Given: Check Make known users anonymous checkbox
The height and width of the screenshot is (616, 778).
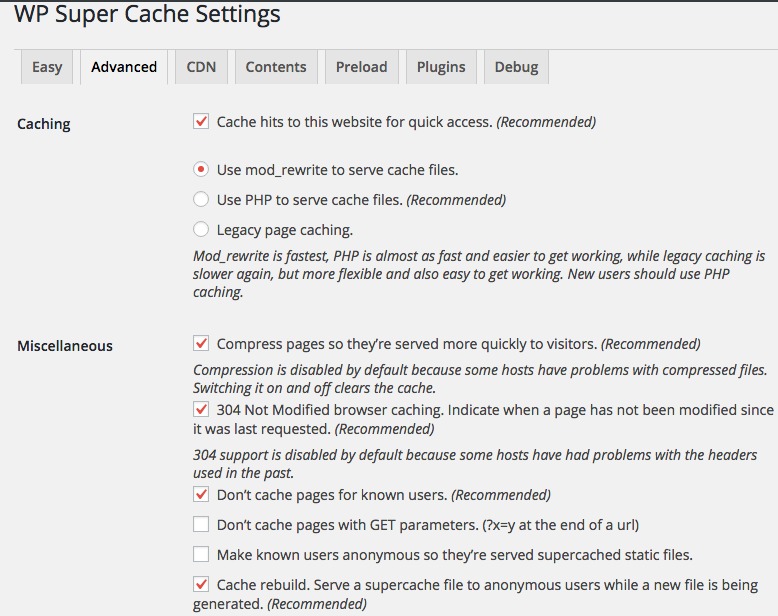Looking at the screenshot, I should [x=201, y=555].
